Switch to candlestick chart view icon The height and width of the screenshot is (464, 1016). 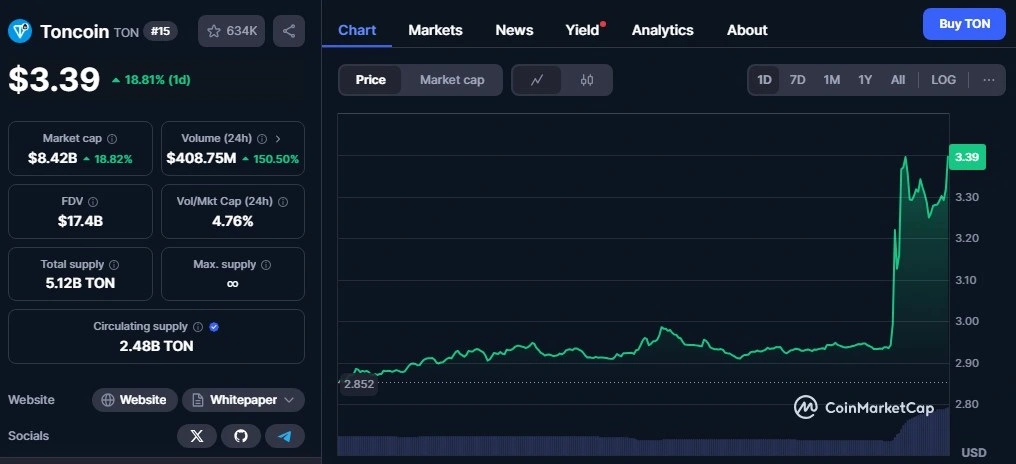point(587,80)
